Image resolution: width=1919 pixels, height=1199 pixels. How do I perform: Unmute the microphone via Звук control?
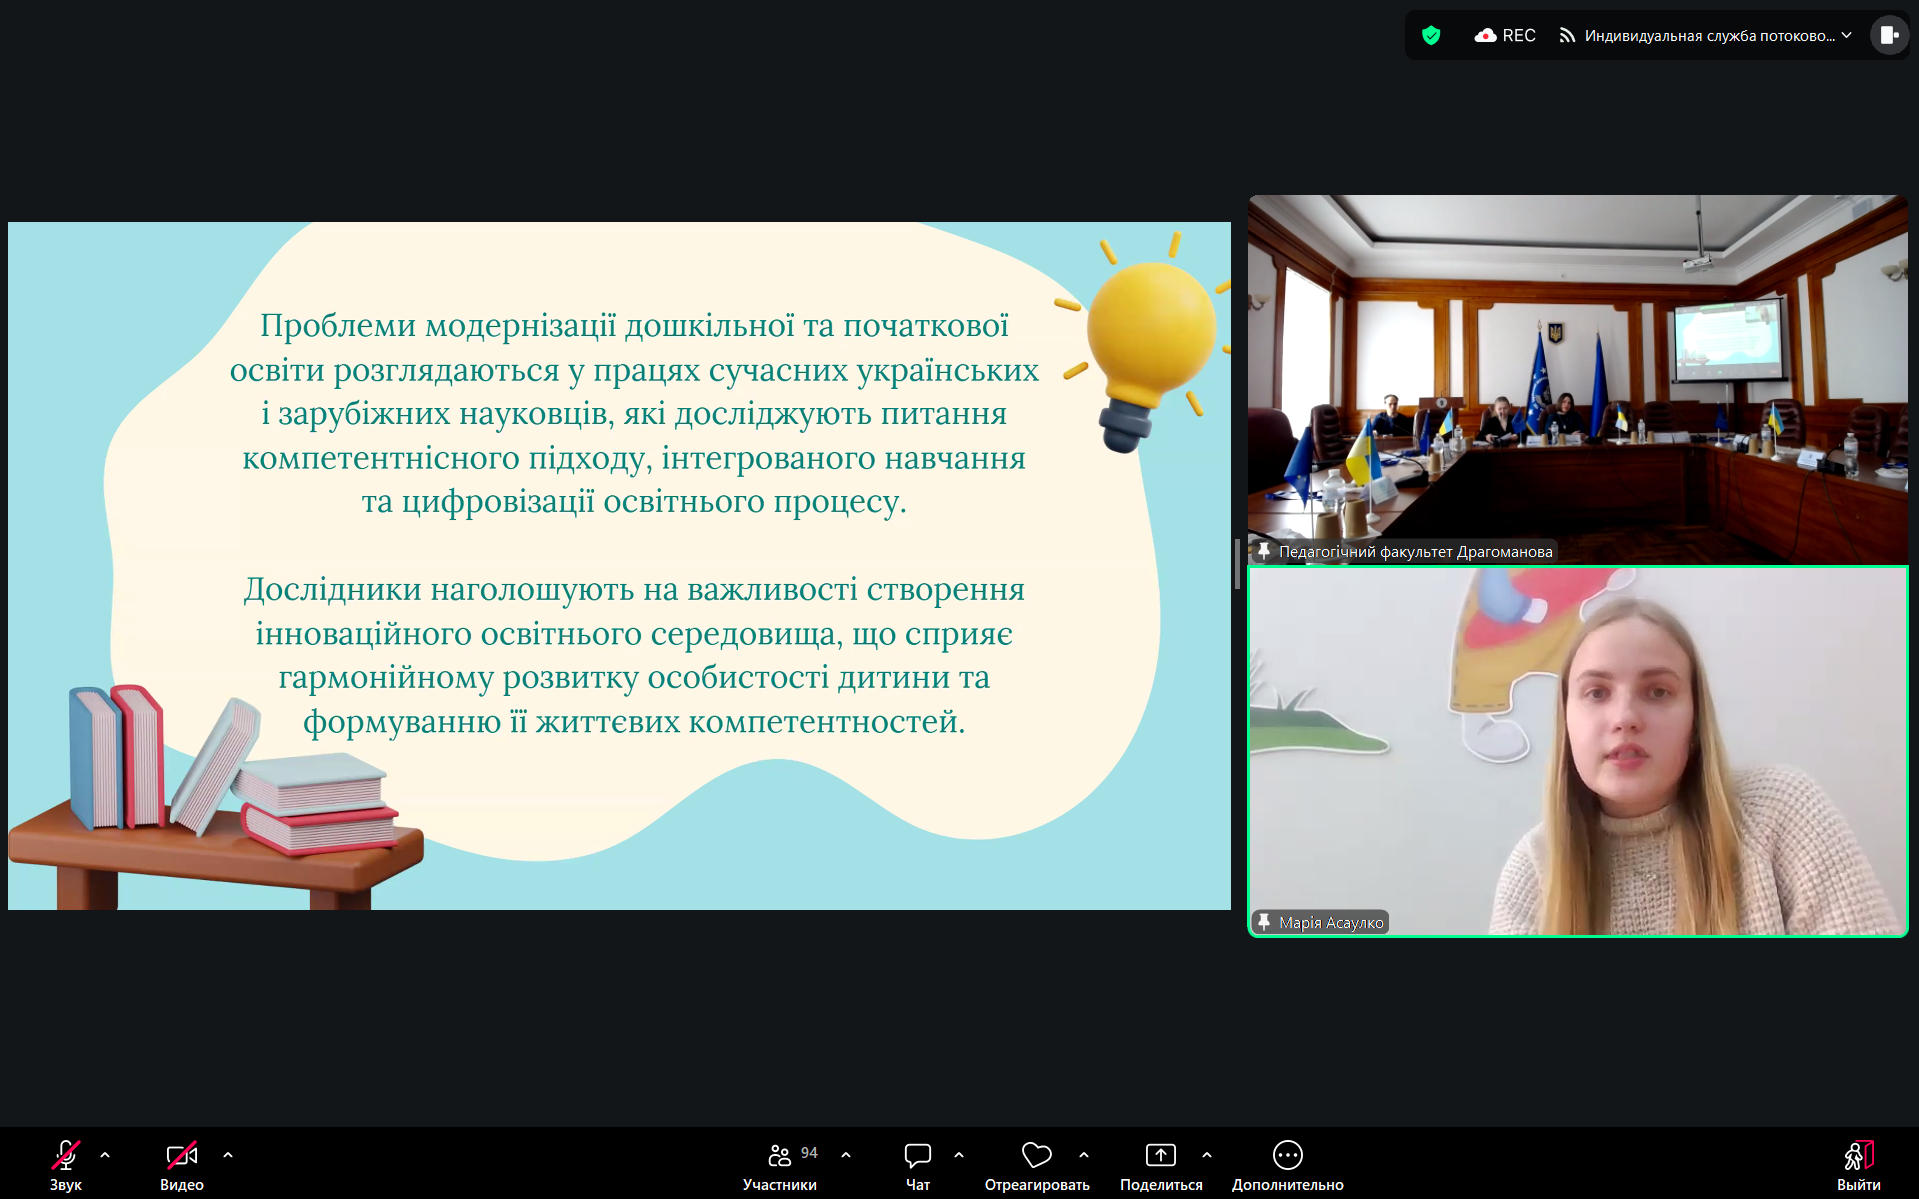pyautogui.click(x=64, y=1155)
